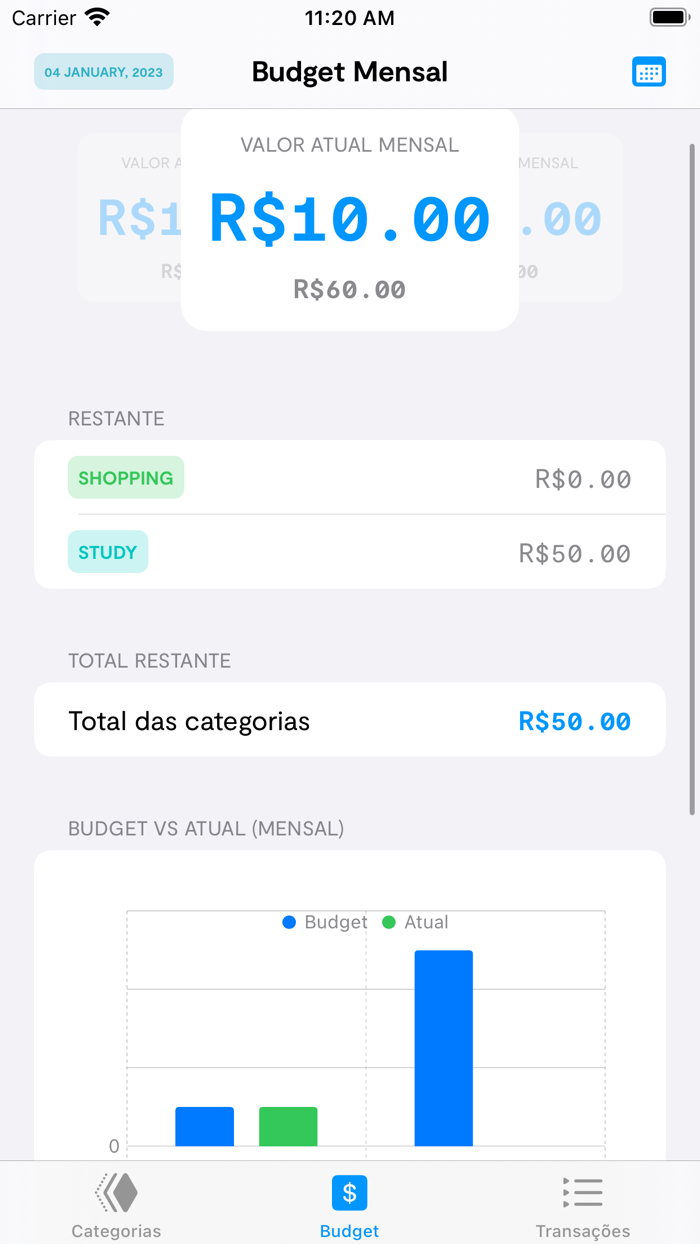Tap the Wi-Fi status icon
This screenshot has width=700, height=1244.
tap(96, 17)
